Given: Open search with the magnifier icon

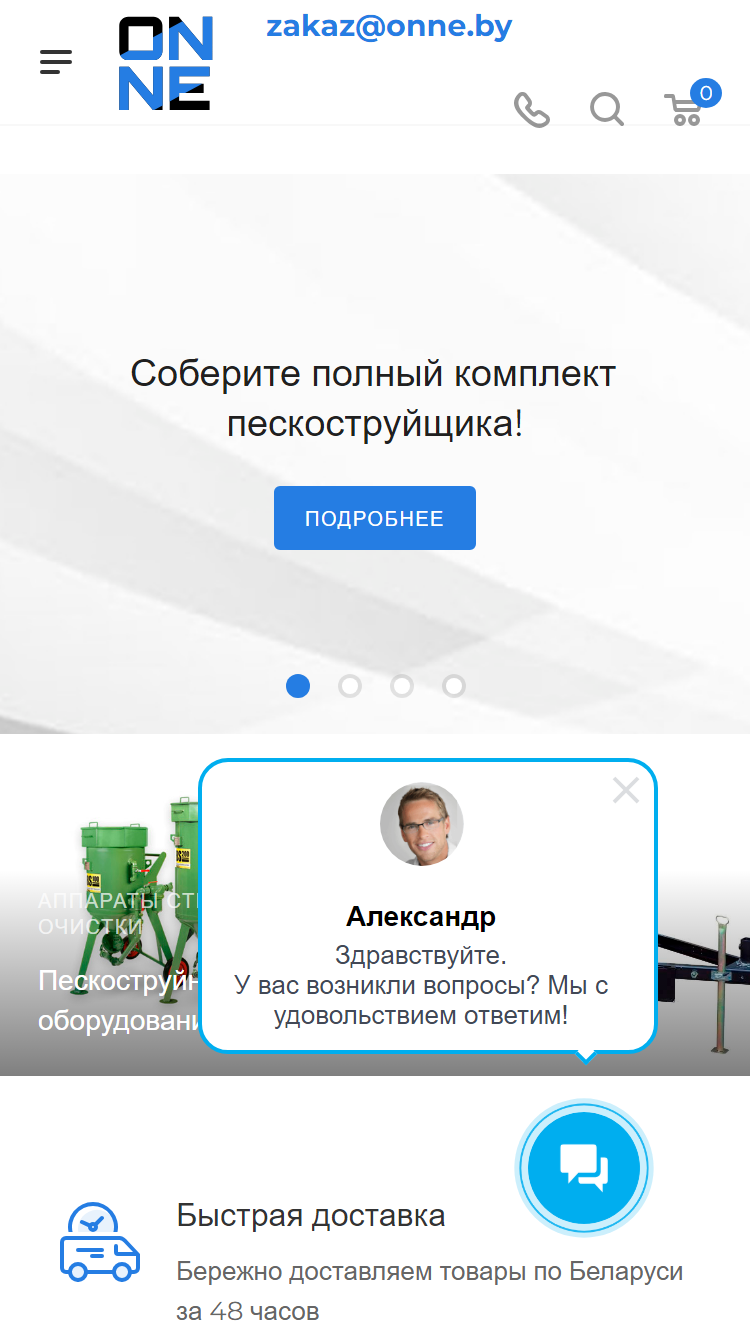Looking at the screenshot, I should 606,109.
